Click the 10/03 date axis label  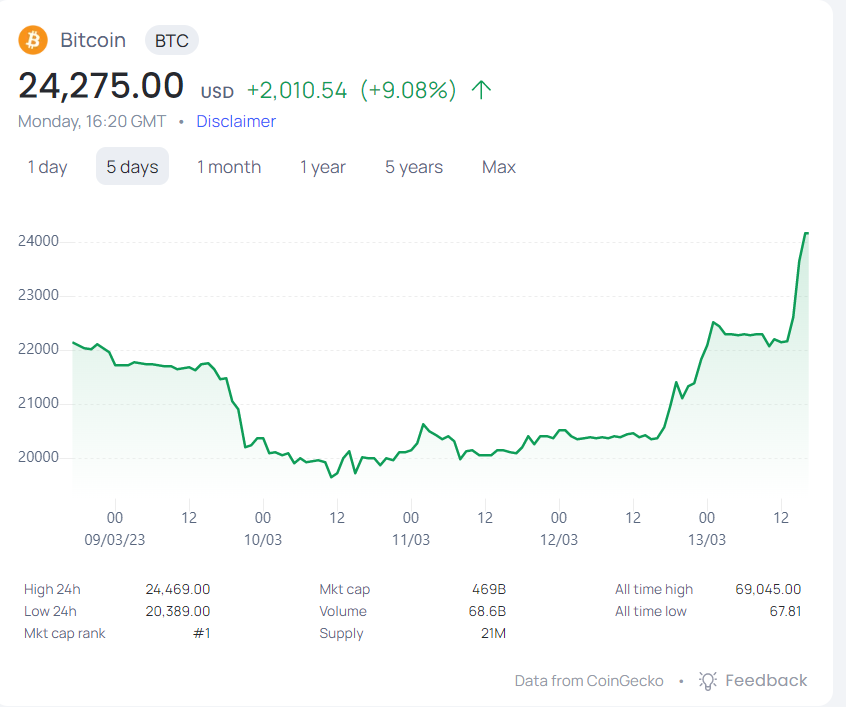click(263, 540)
